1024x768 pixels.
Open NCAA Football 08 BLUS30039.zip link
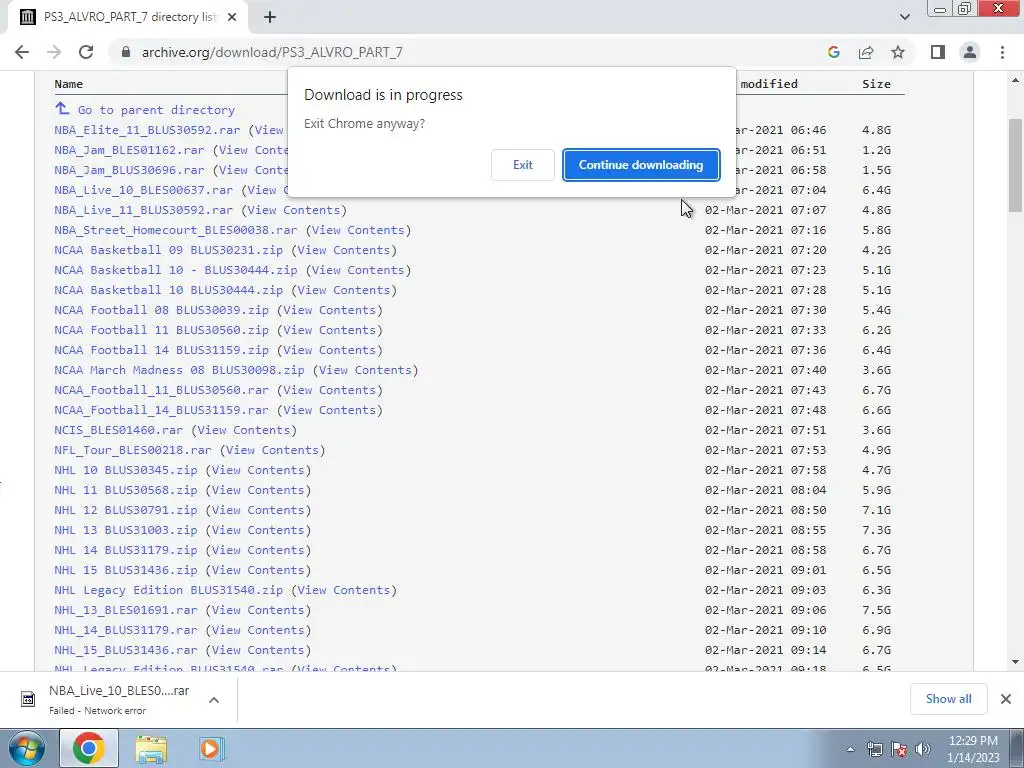pyautogui.click(x=161, y=310)
